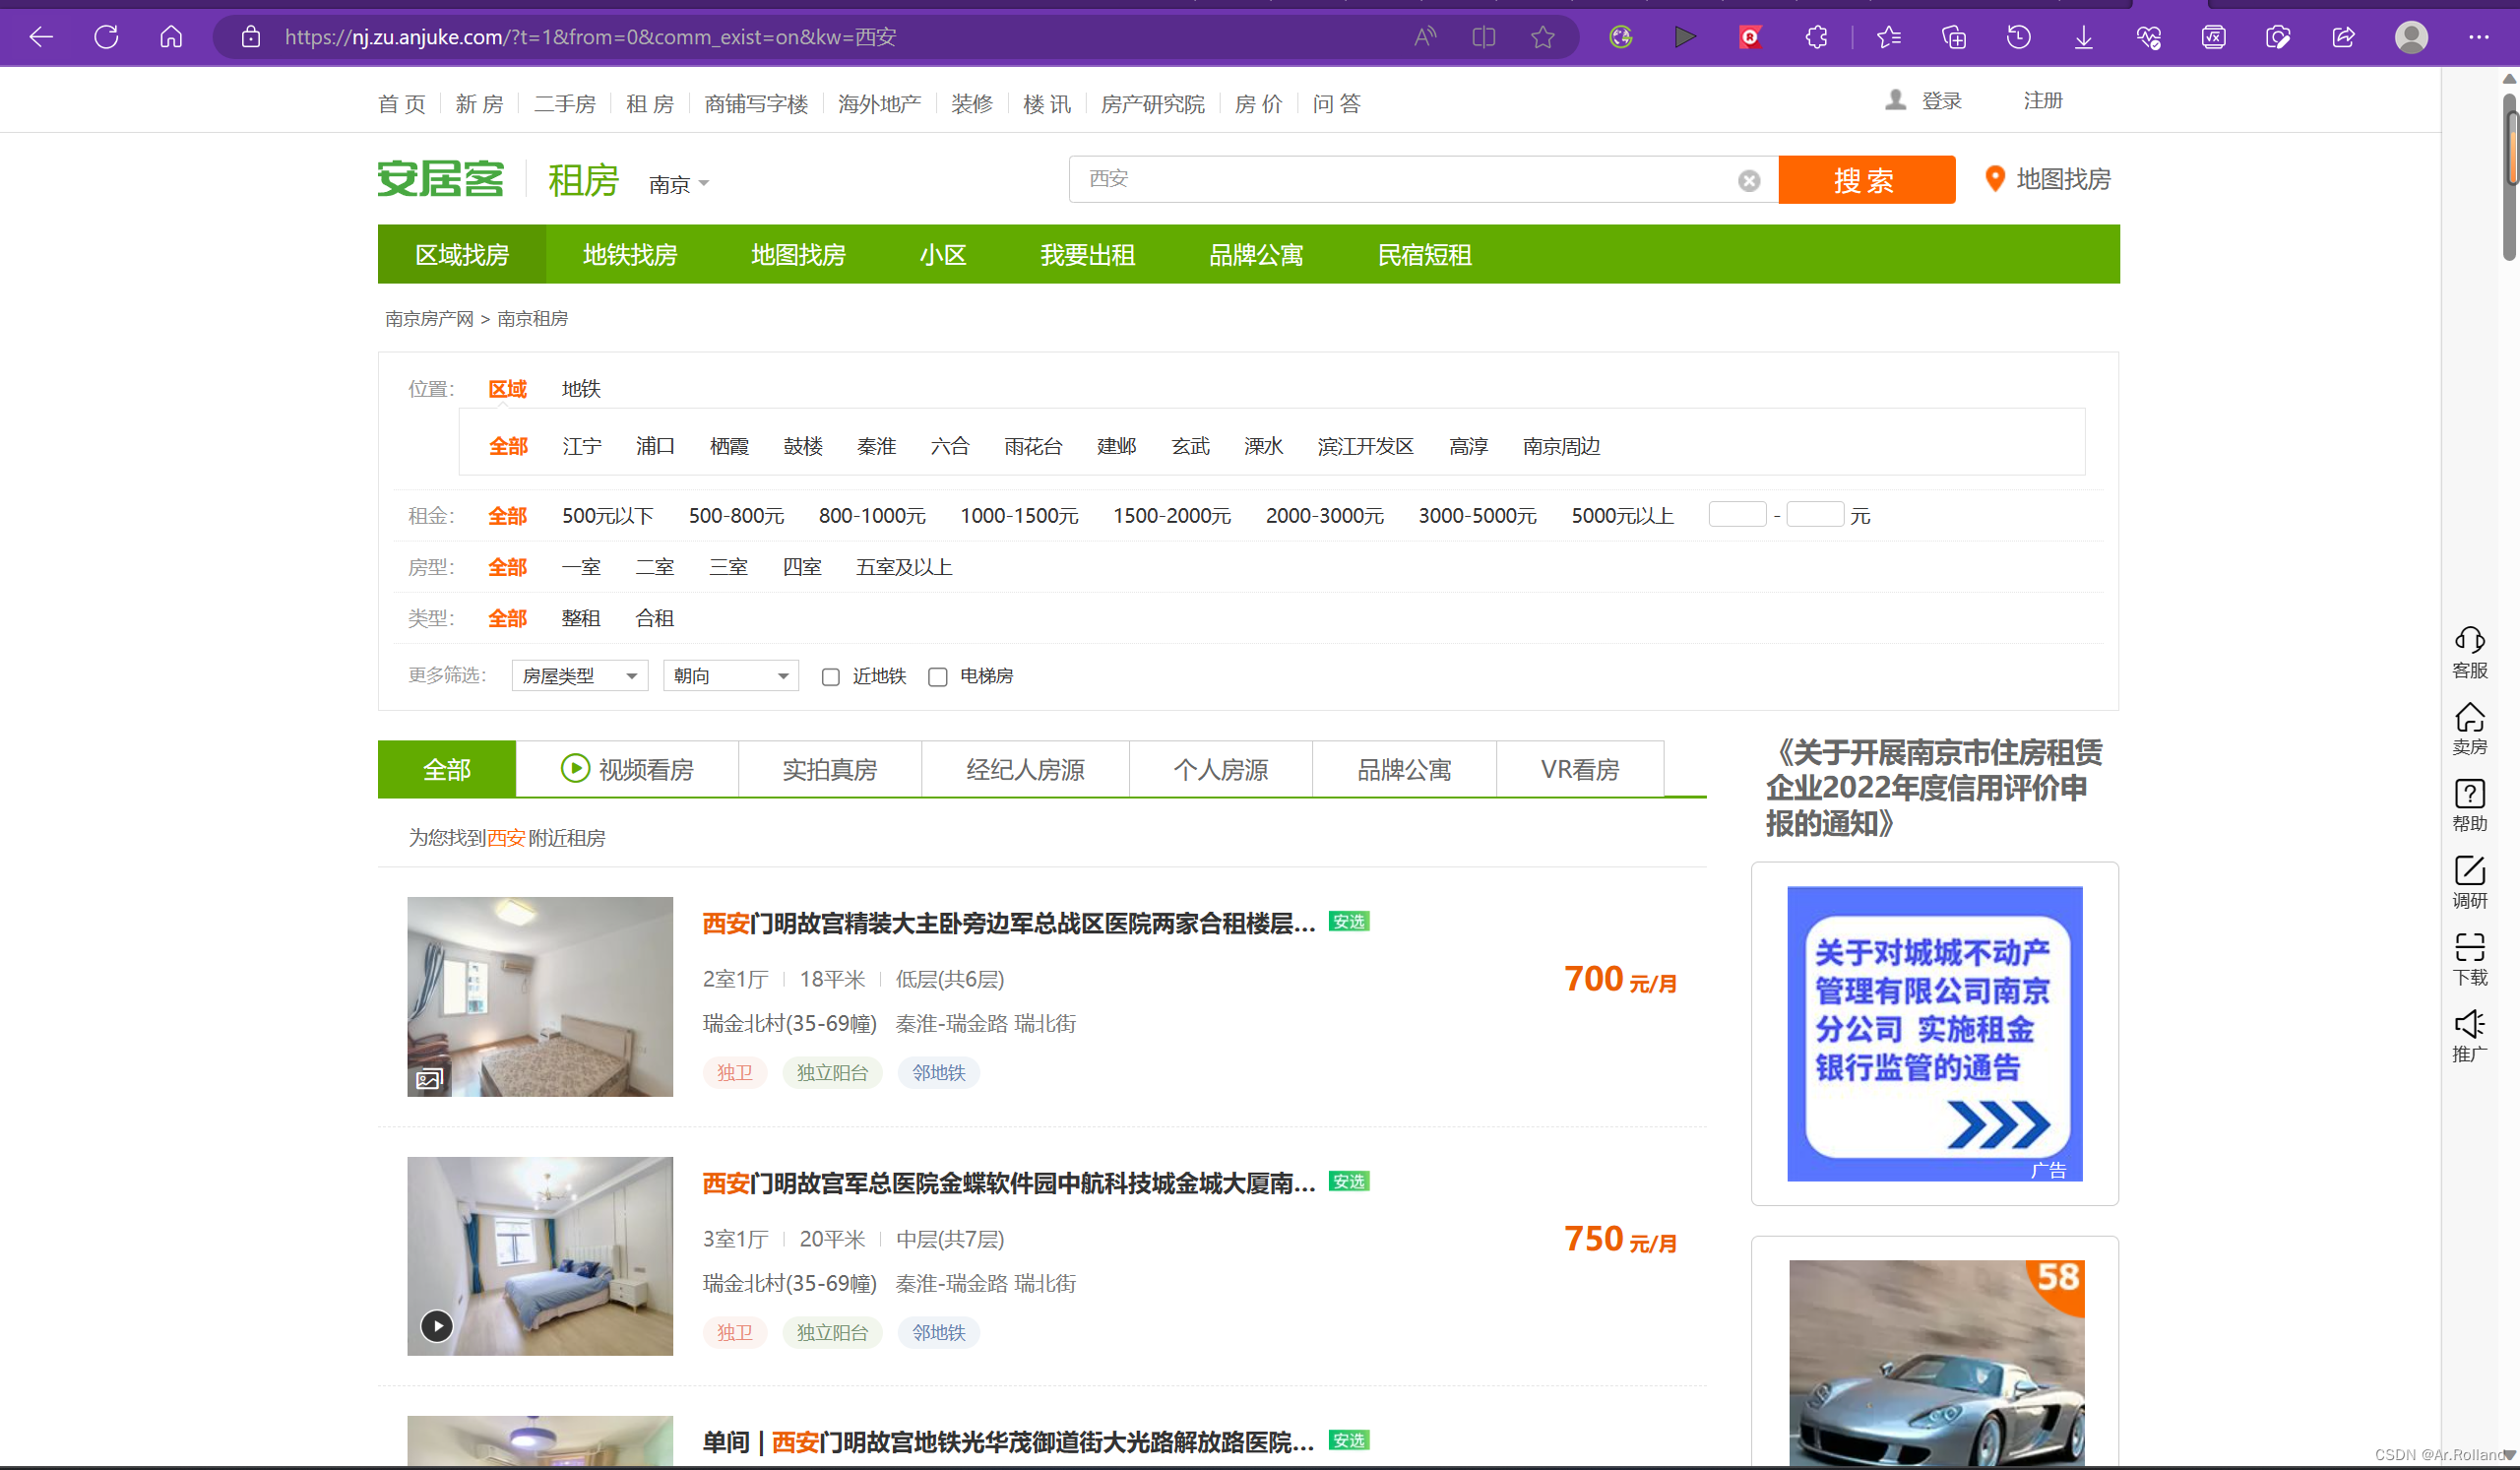This screenshot has width=2520, height=1470.
Task: Open read aloud icon in address bar
Action: pyautogui.click(x=1425, y=37)
